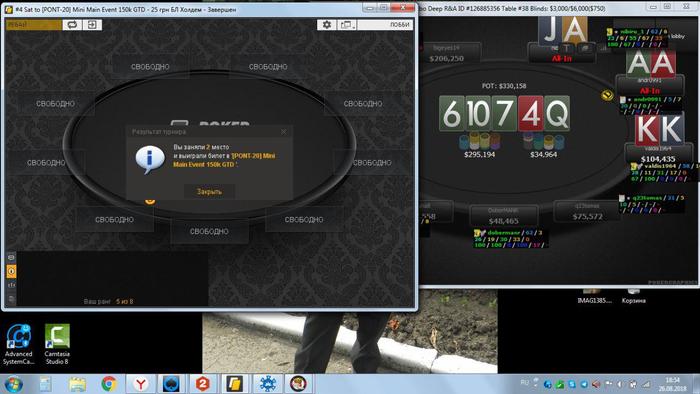
Task: Open the yellow cards taskbar app
Action: click(235, 384)
